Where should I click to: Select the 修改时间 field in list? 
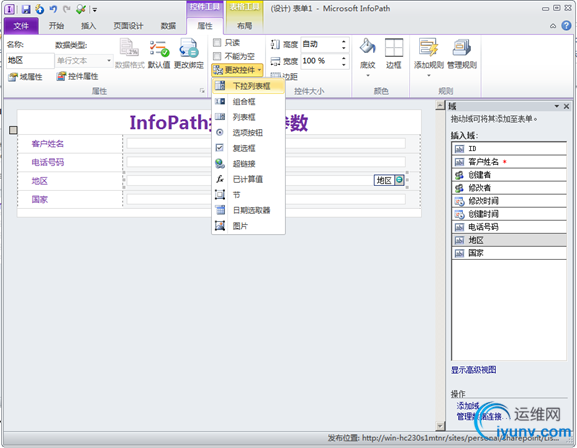tap(509, 201)
